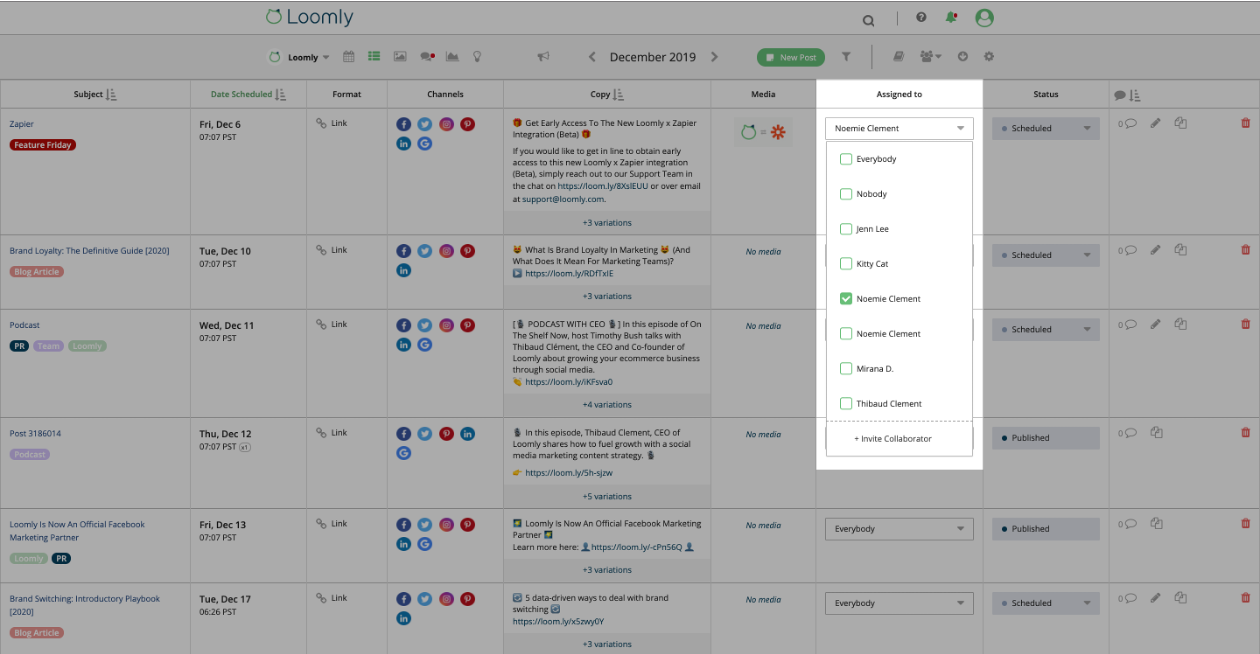Click the New Post button
Viewport: 1260px width, 654px height.
pyautogui.click(x=791, y=57)
